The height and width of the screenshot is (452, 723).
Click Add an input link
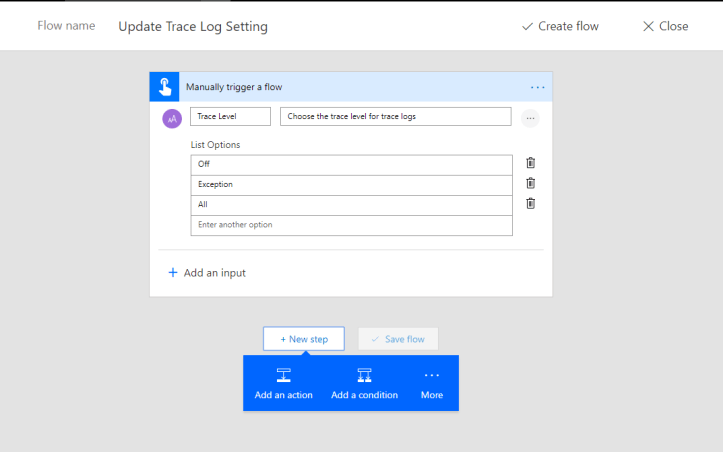(x=206, y=272)
